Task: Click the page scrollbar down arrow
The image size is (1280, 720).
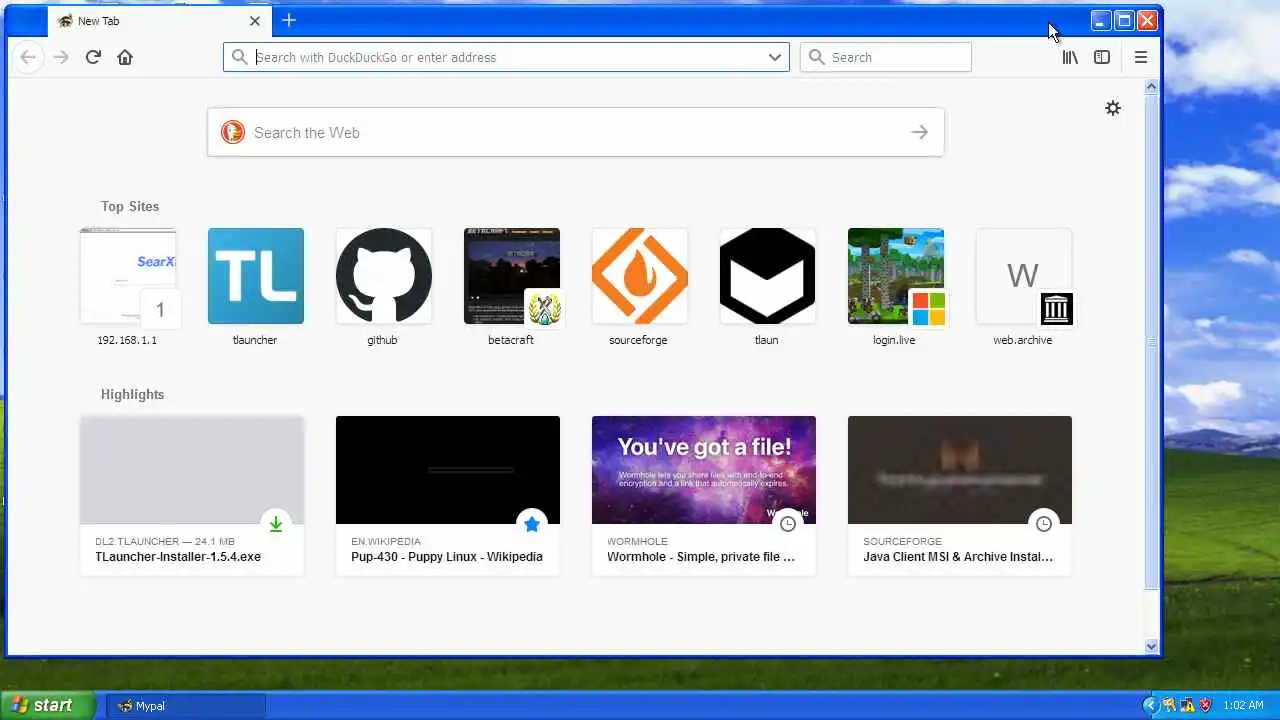Action: click(1151, 647)
